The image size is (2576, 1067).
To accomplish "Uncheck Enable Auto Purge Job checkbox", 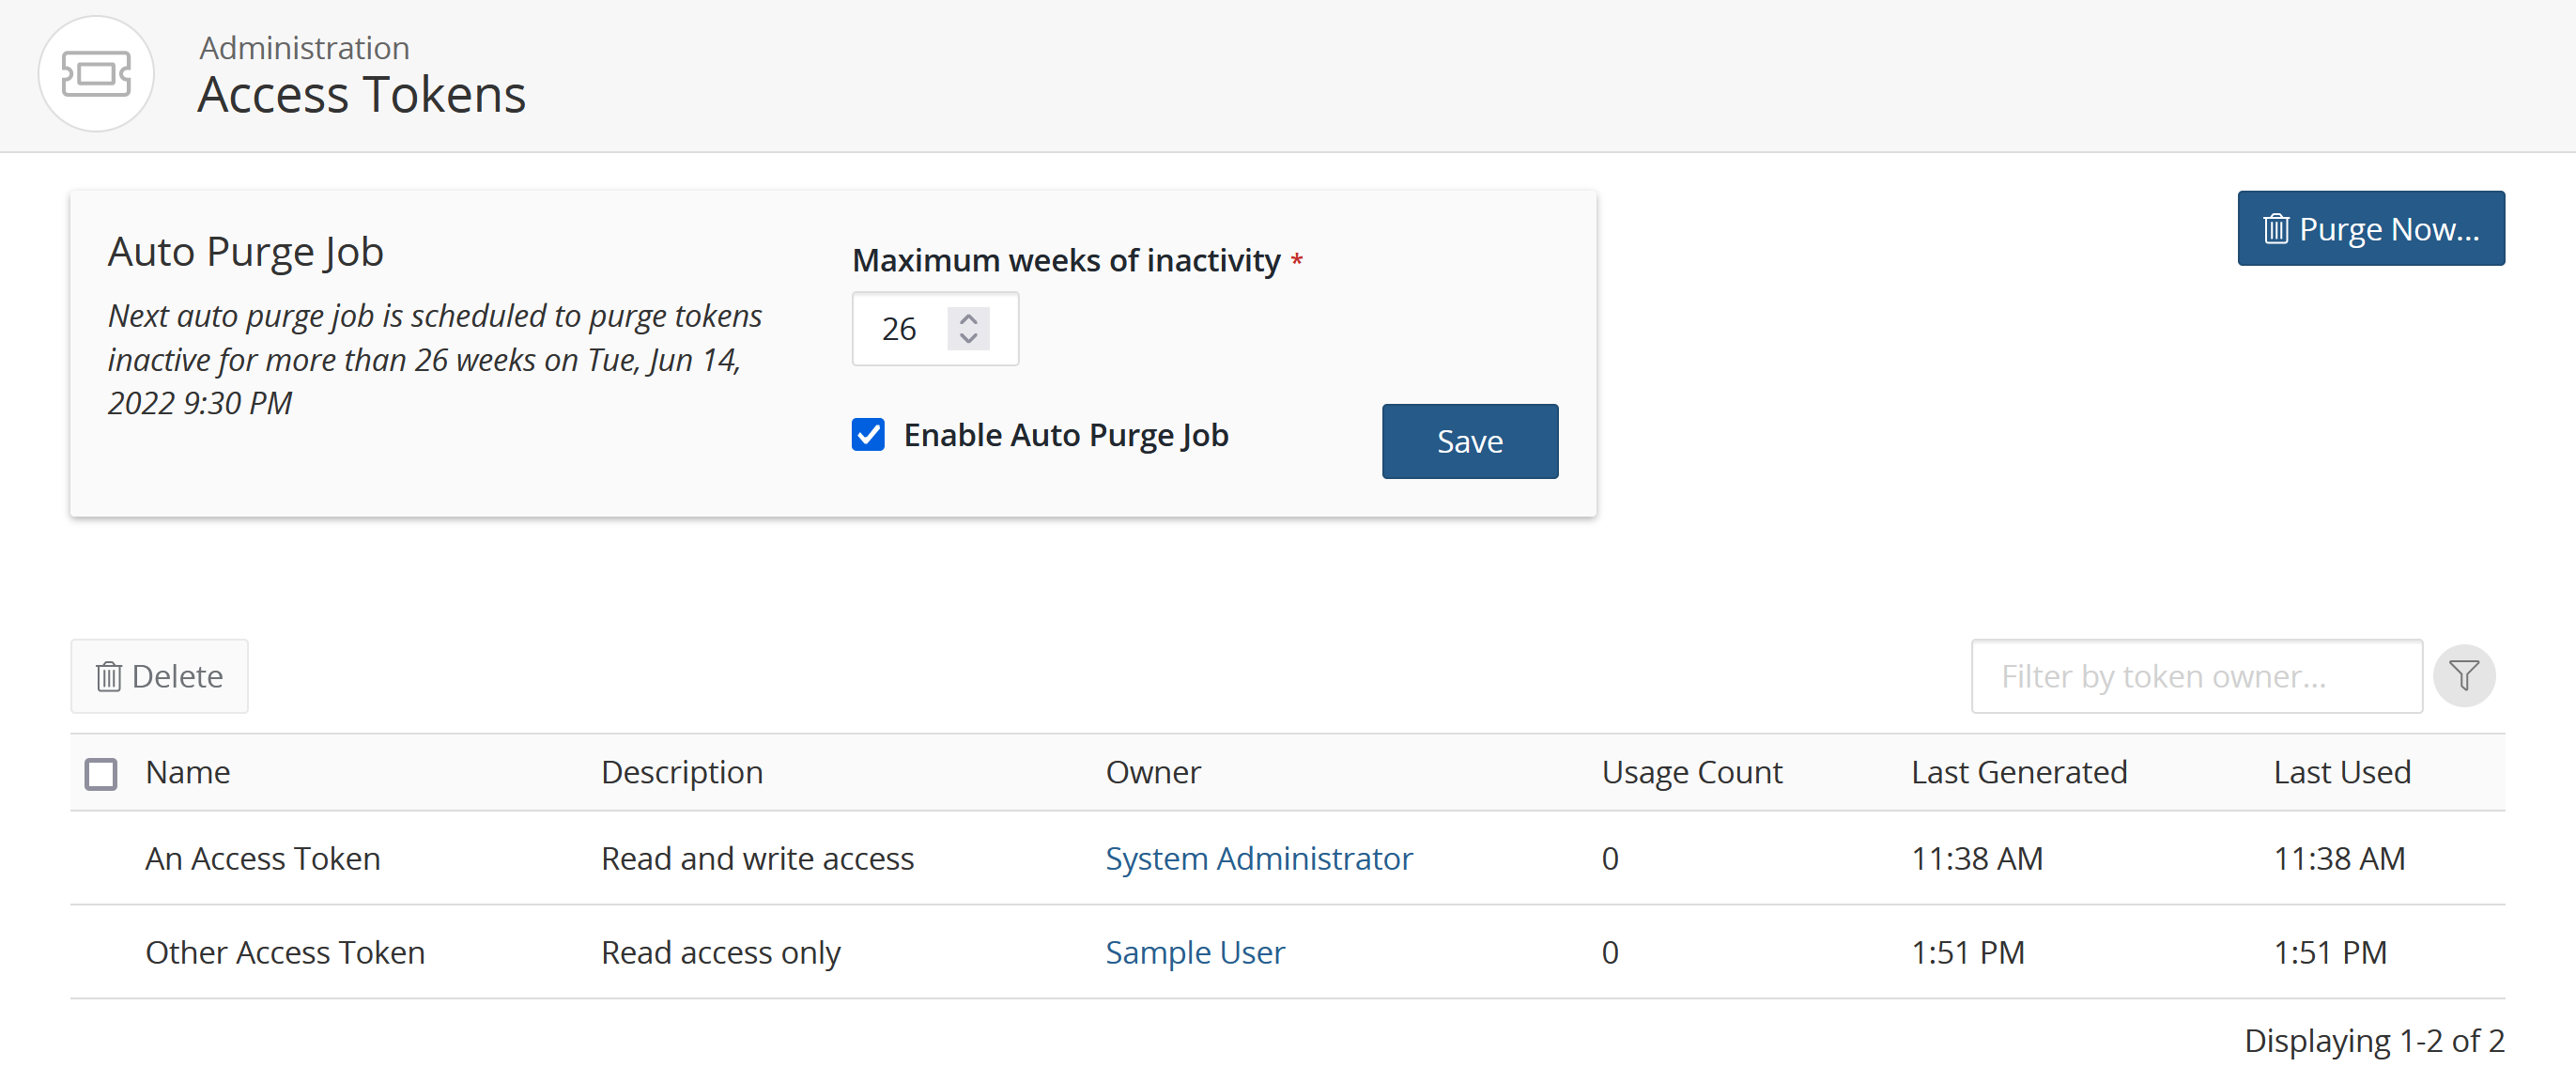I will pyautogui.click(x=868, y=435).
